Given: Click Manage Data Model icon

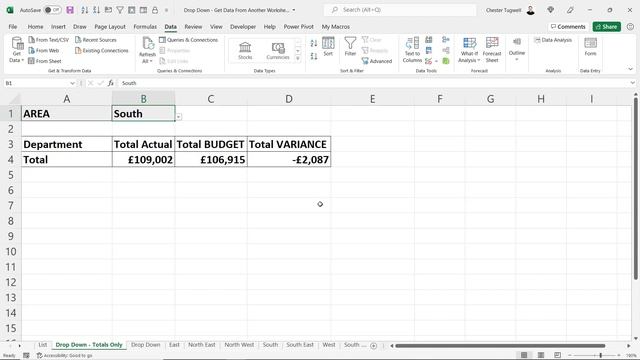Looking at the screenshot, I should click(x=446, y=61).
